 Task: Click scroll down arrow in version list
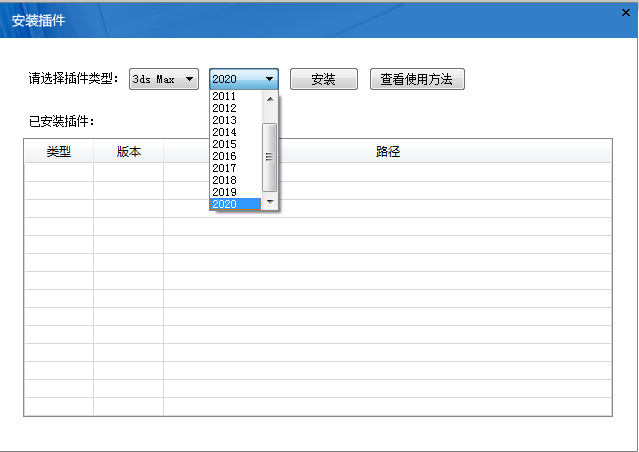[x=269, y=203]
